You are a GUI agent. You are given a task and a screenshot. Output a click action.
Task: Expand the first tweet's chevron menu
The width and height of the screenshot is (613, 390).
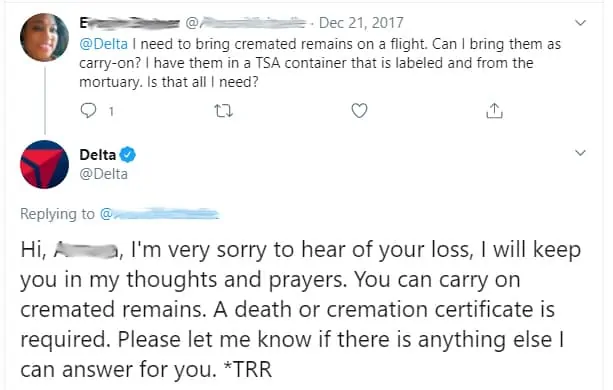[581, 23]
